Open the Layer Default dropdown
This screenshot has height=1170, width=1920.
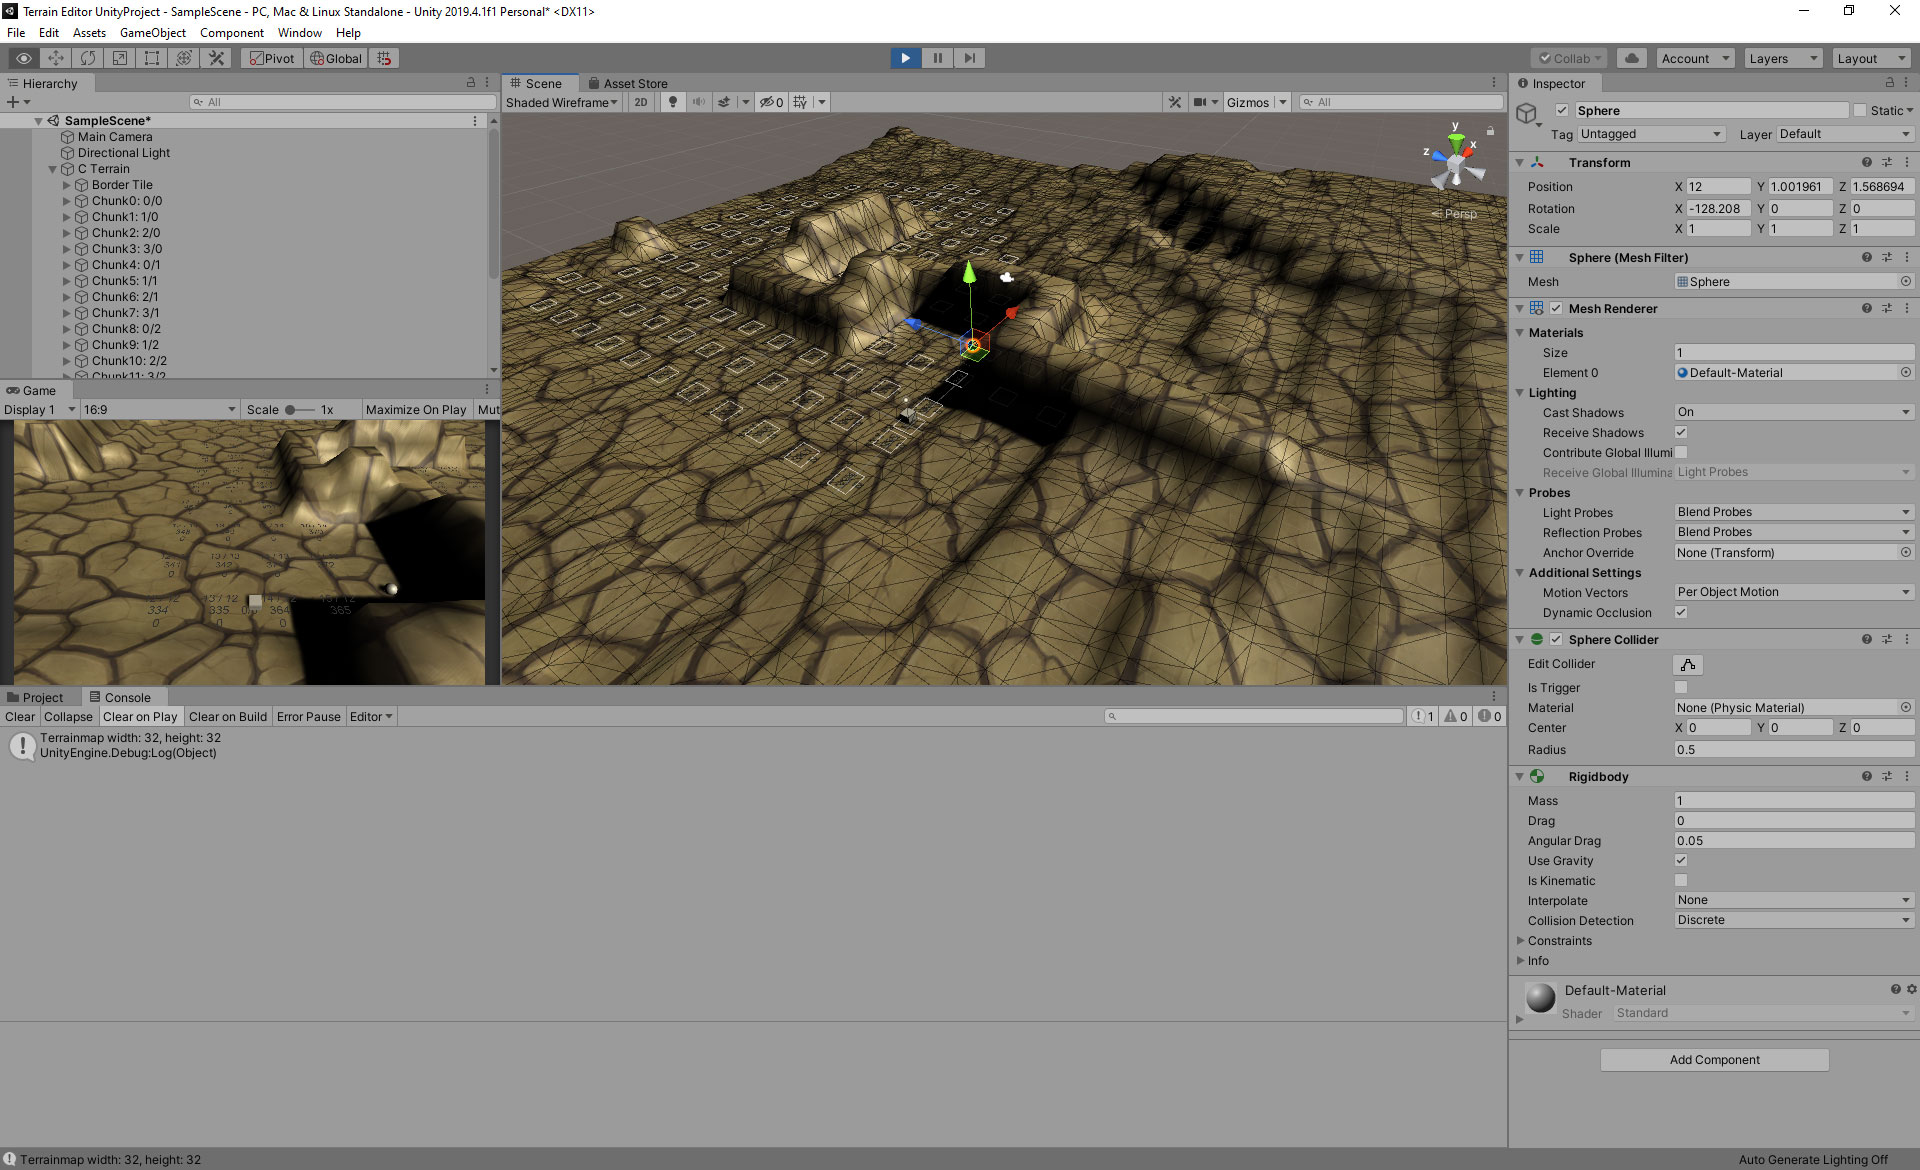(1844, 134)
